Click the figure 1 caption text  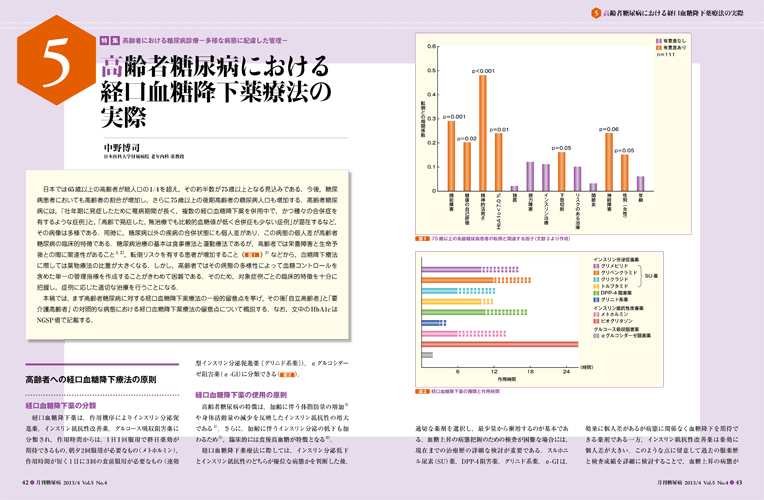(x=500, y=239)
